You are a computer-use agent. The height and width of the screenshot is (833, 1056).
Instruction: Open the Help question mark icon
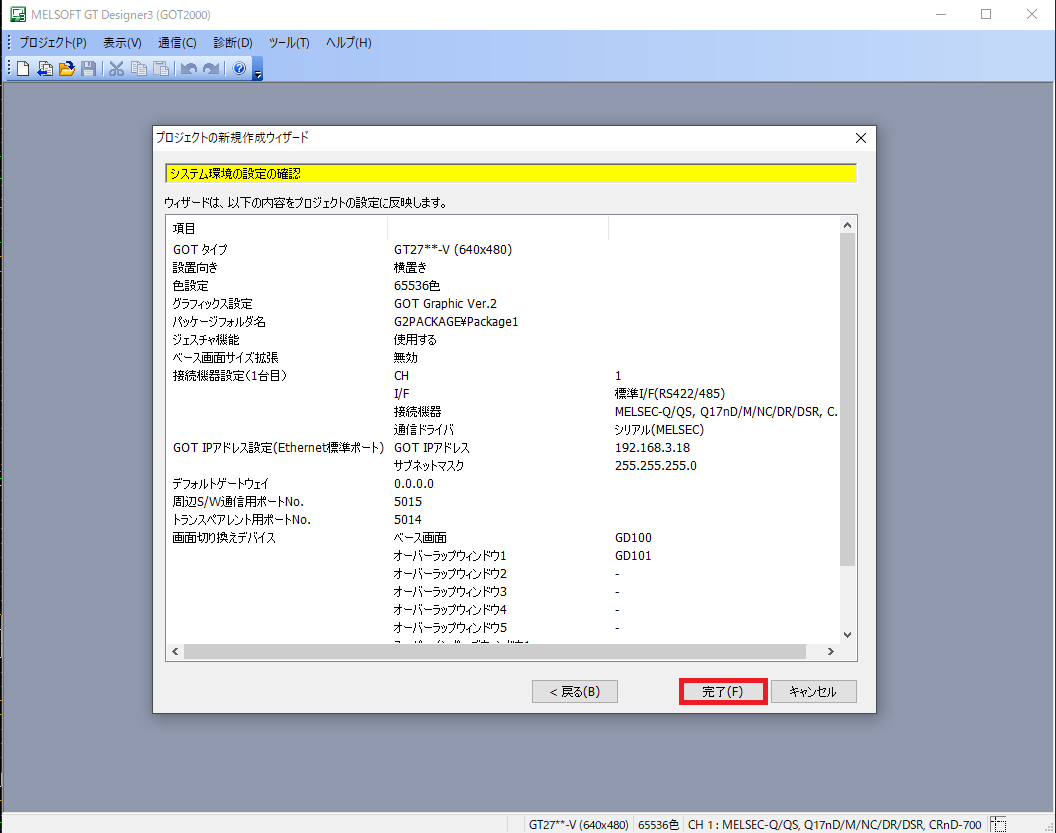239,69
